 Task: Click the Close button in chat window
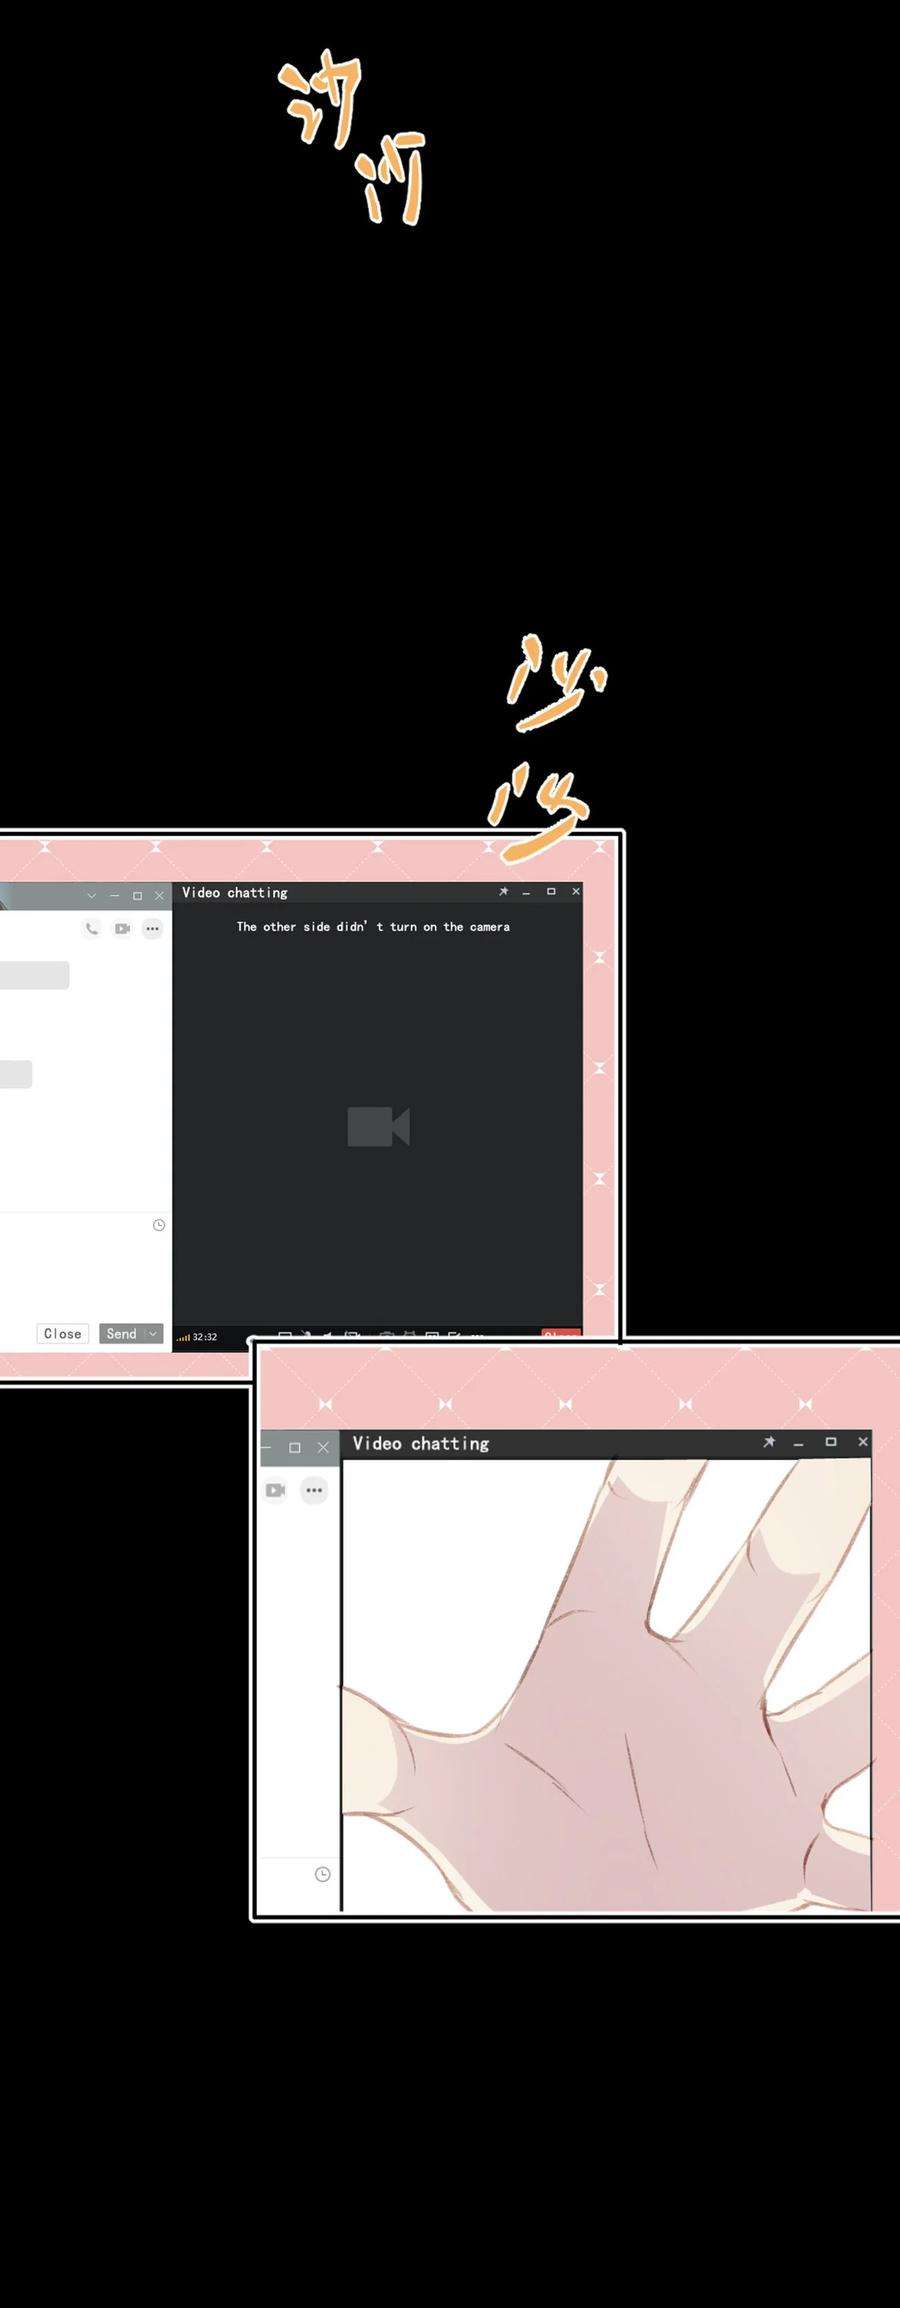pos(62,1333)
